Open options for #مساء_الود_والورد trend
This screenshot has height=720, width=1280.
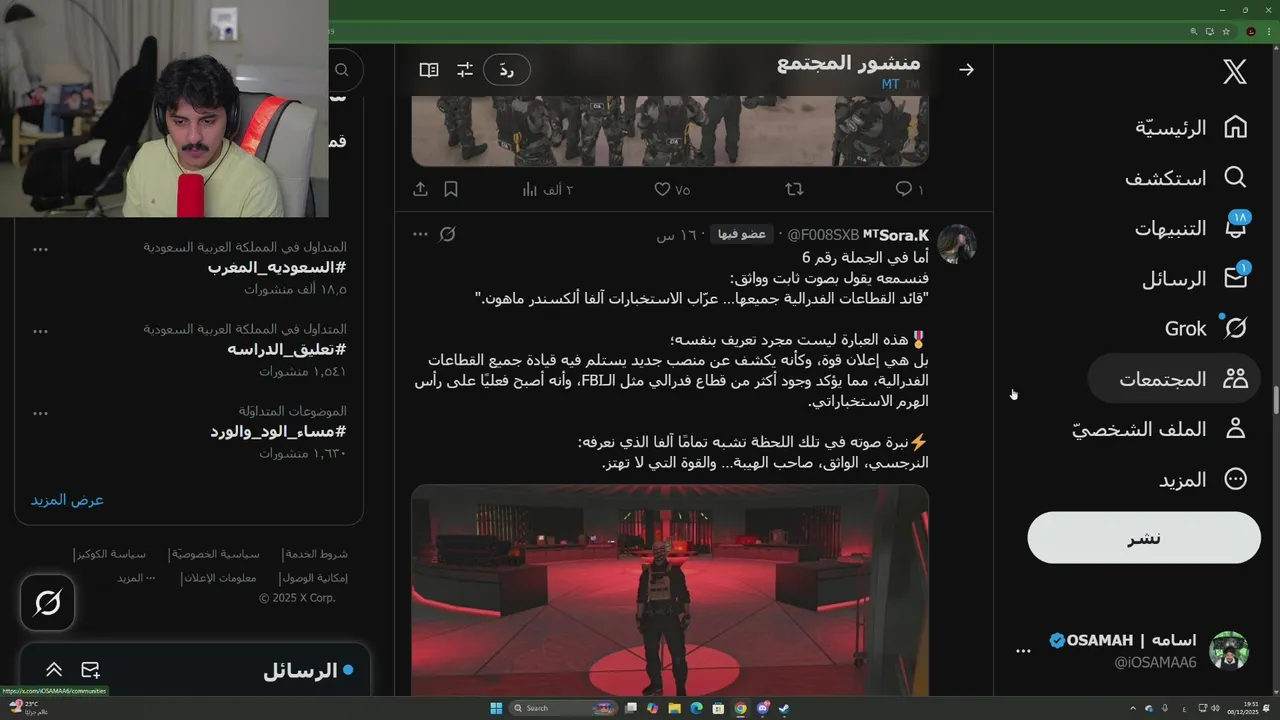40,413
